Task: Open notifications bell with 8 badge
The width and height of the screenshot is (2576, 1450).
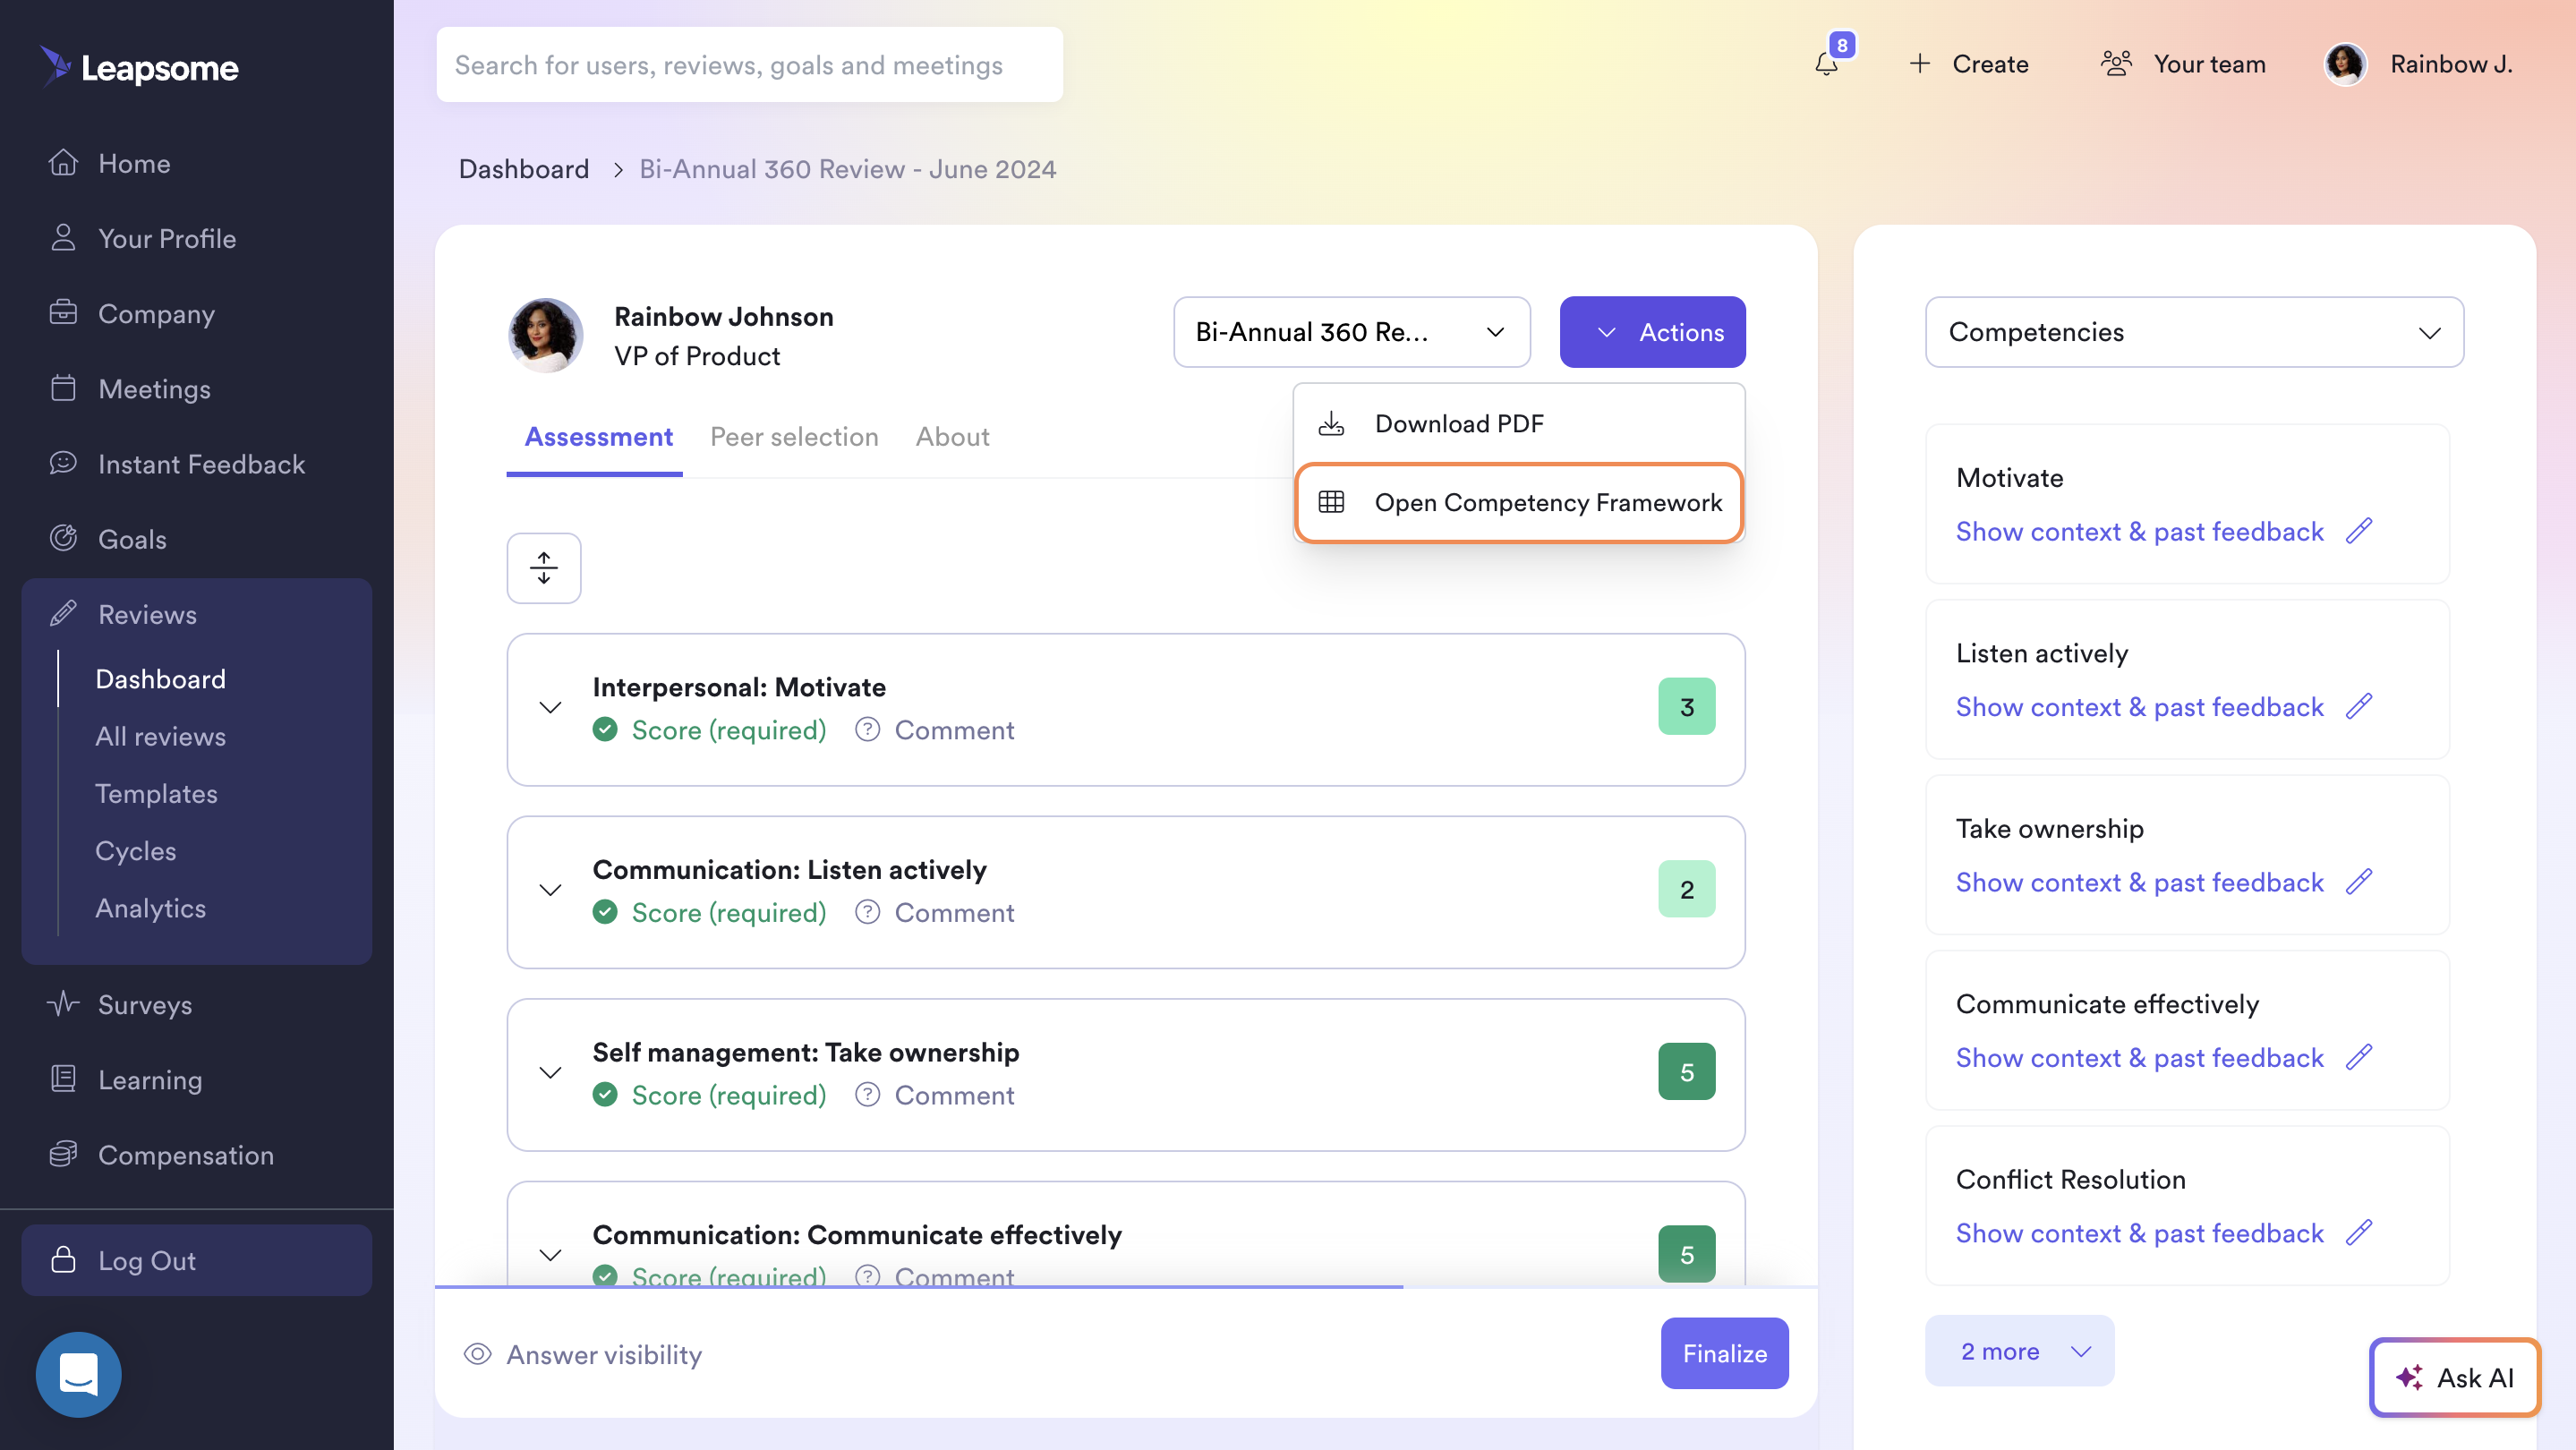Action: (x=1827, y=64)
